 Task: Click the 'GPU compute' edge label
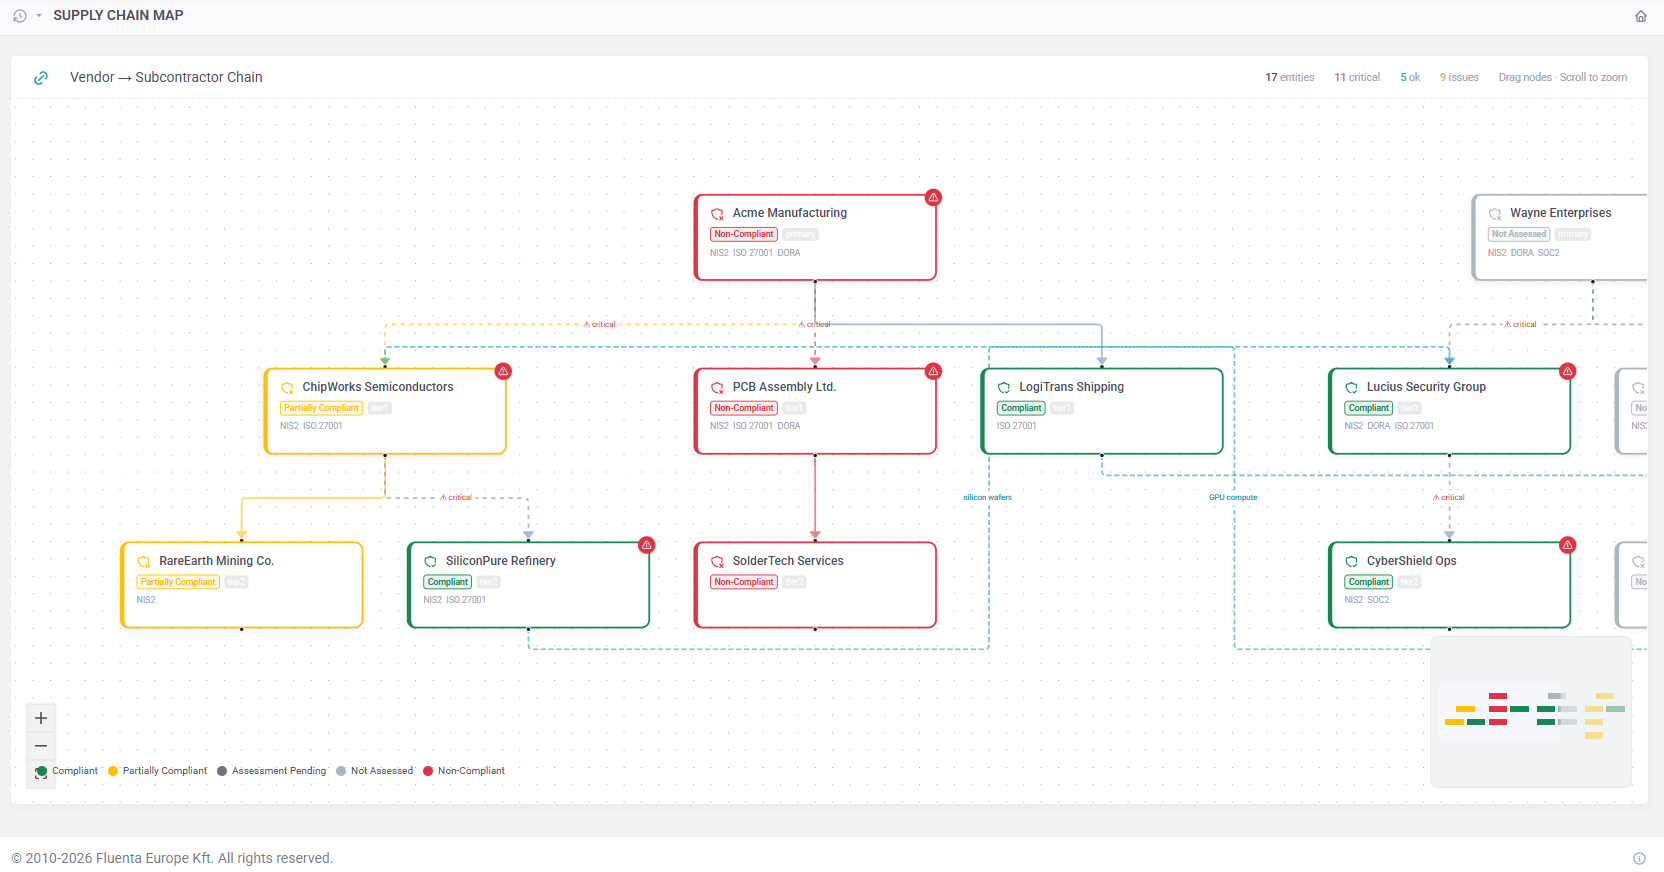click(1233, 497)
